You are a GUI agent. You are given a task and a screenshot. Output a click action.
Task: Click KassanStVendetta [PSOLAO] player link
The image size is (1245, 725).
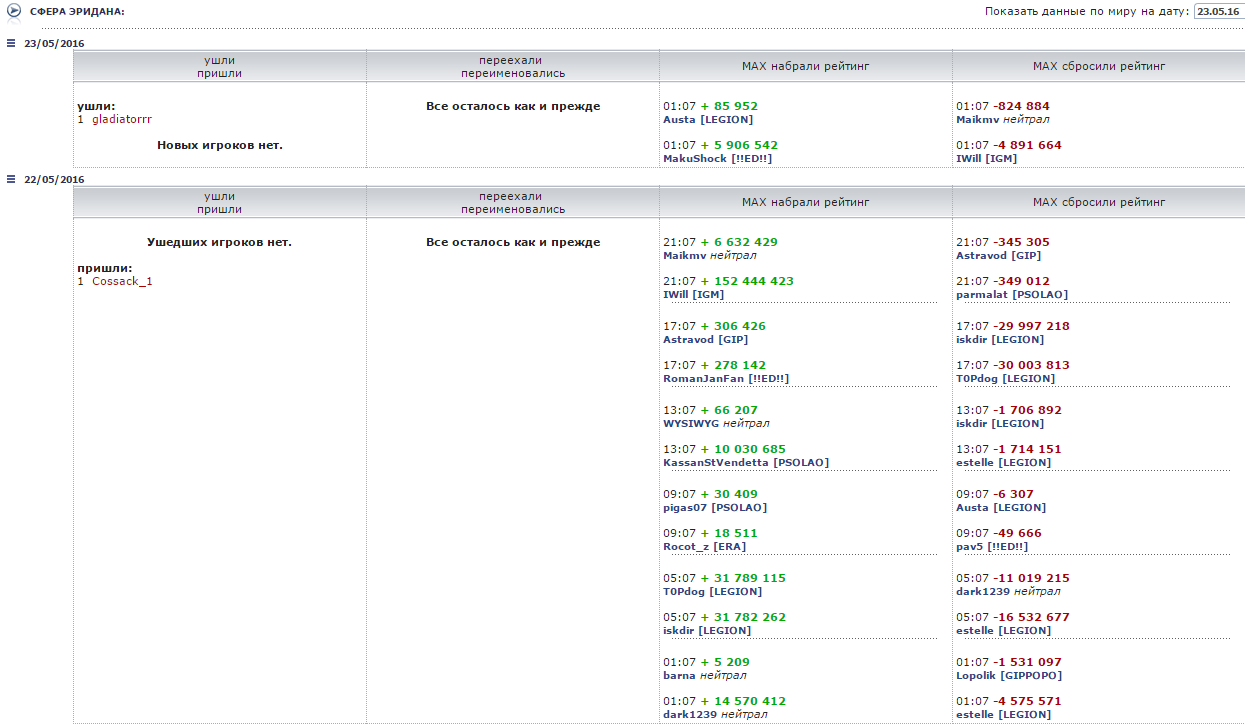pos(745,463)
